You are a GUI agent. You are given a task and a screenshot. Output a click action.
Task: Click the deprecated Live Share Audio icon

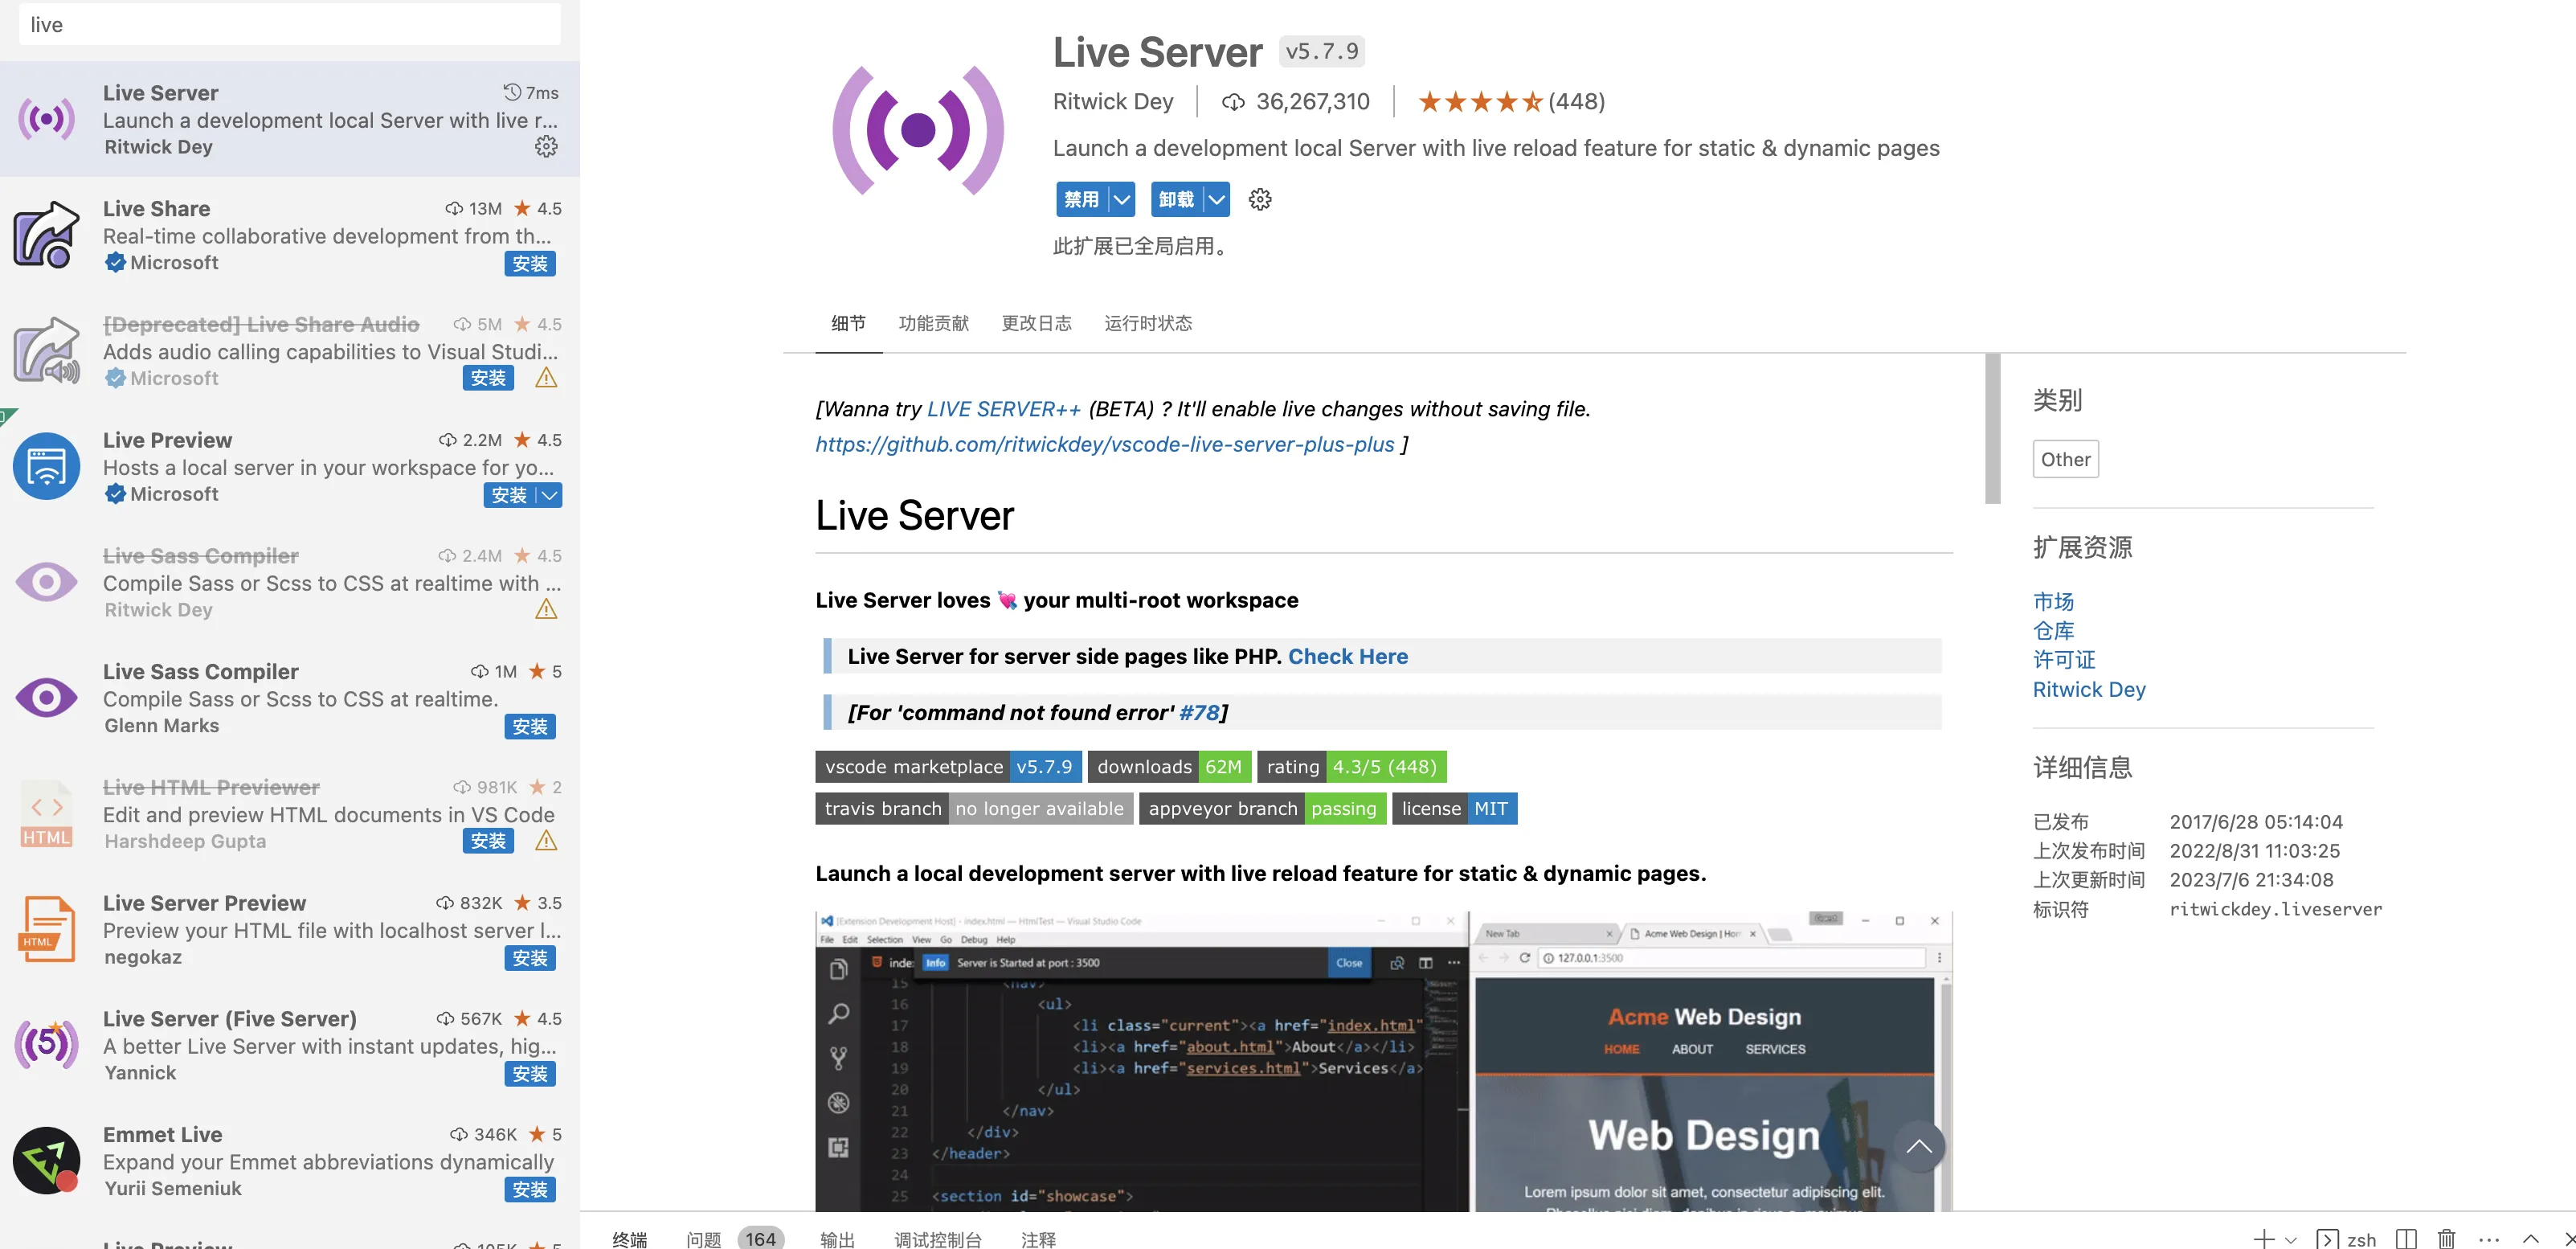46,351
